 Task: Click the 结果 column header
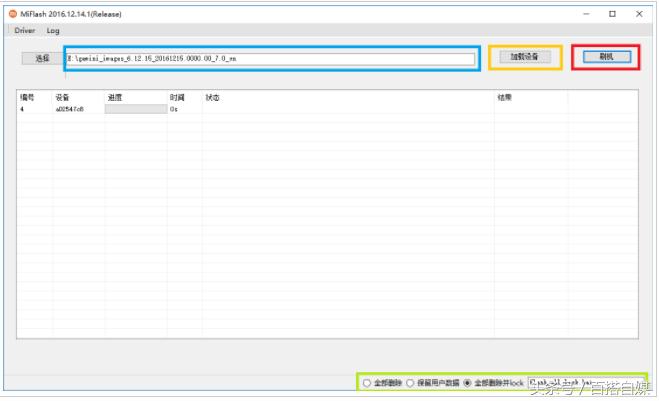click(505, 97)
